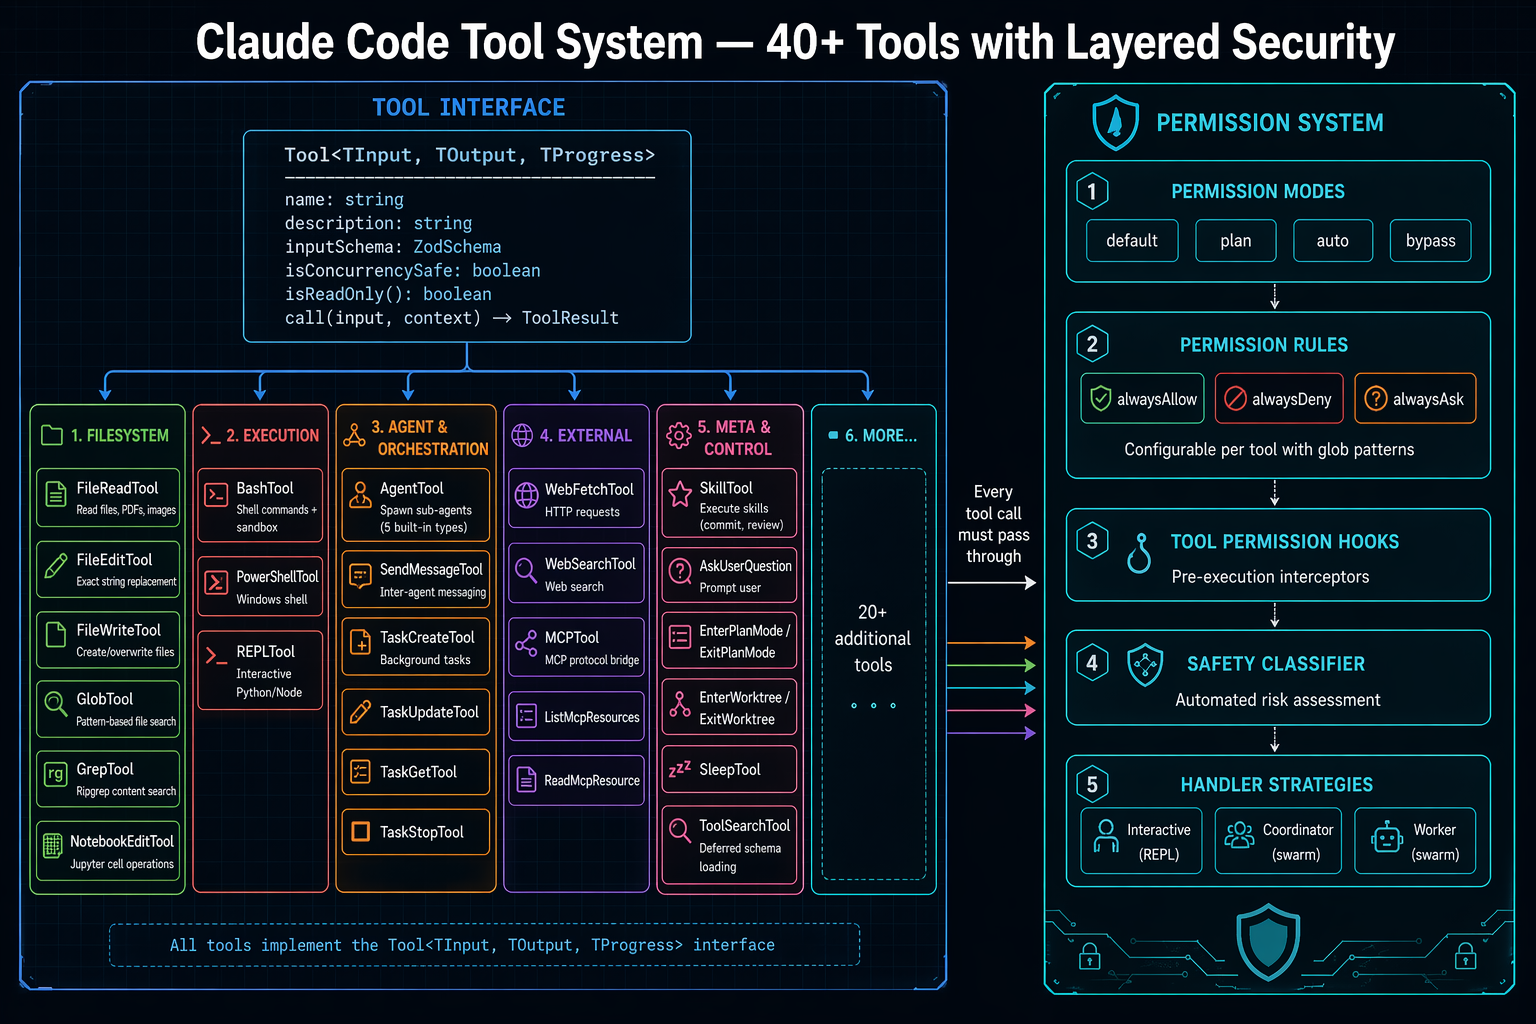Click the PowerShellTool icon
Screen dimensions: 1536x1024
coord(216,583)
